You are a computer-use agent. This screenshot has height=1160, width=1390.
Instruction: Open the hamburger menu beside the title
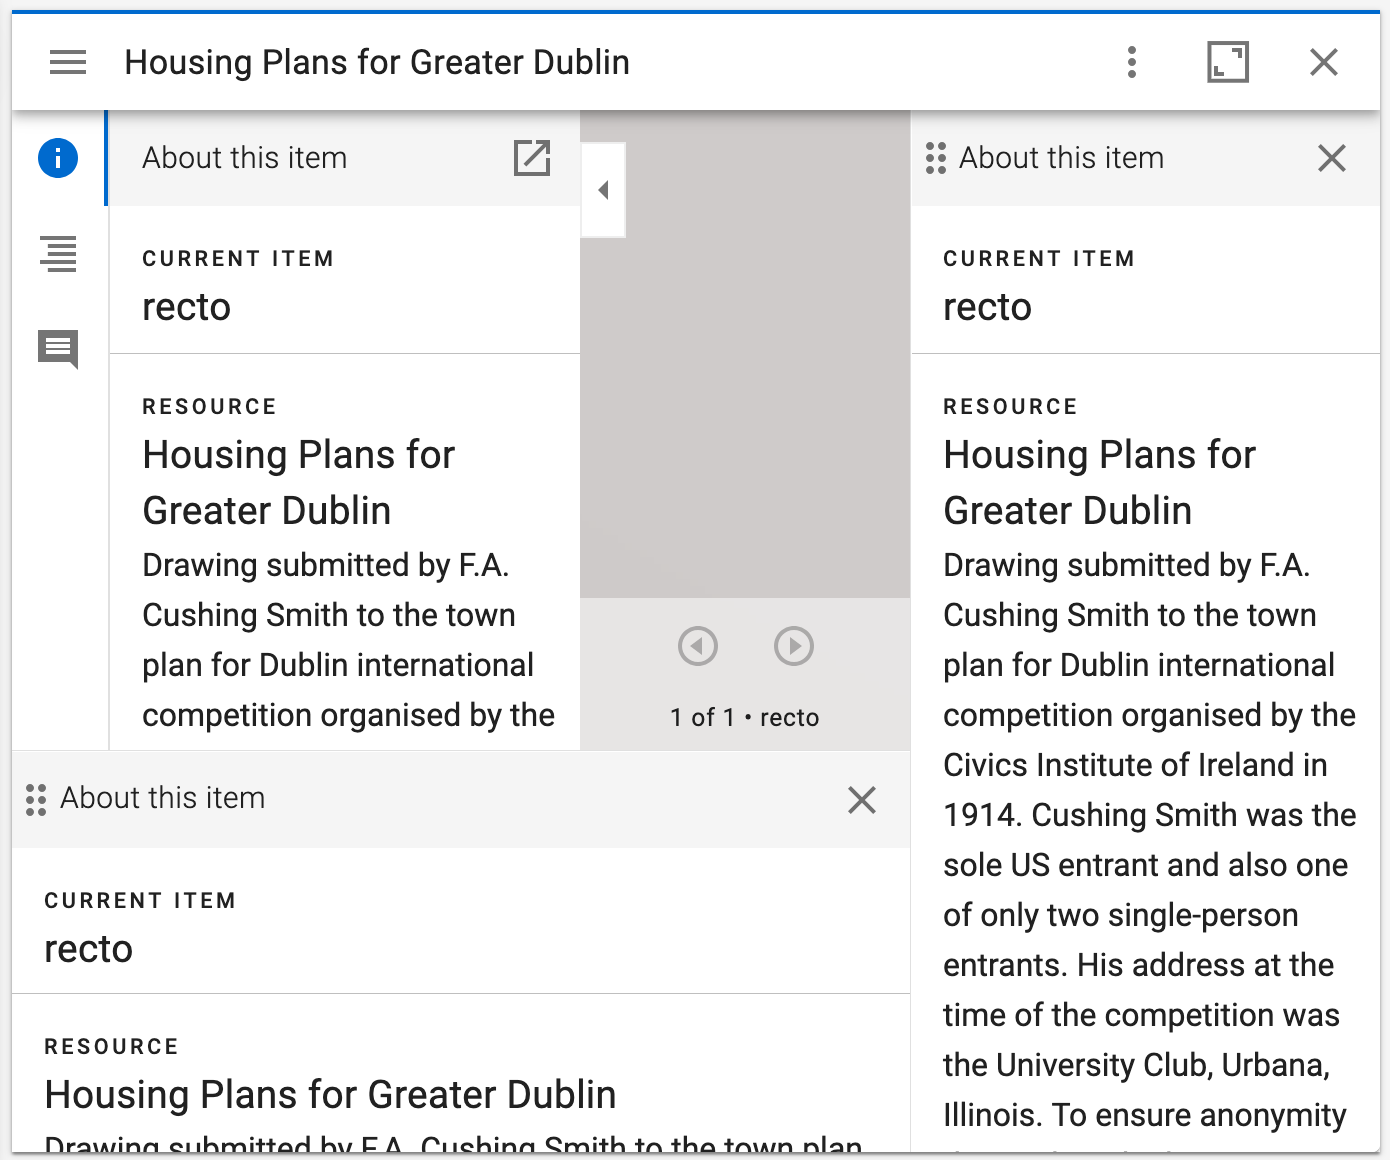tap(67, 61)
